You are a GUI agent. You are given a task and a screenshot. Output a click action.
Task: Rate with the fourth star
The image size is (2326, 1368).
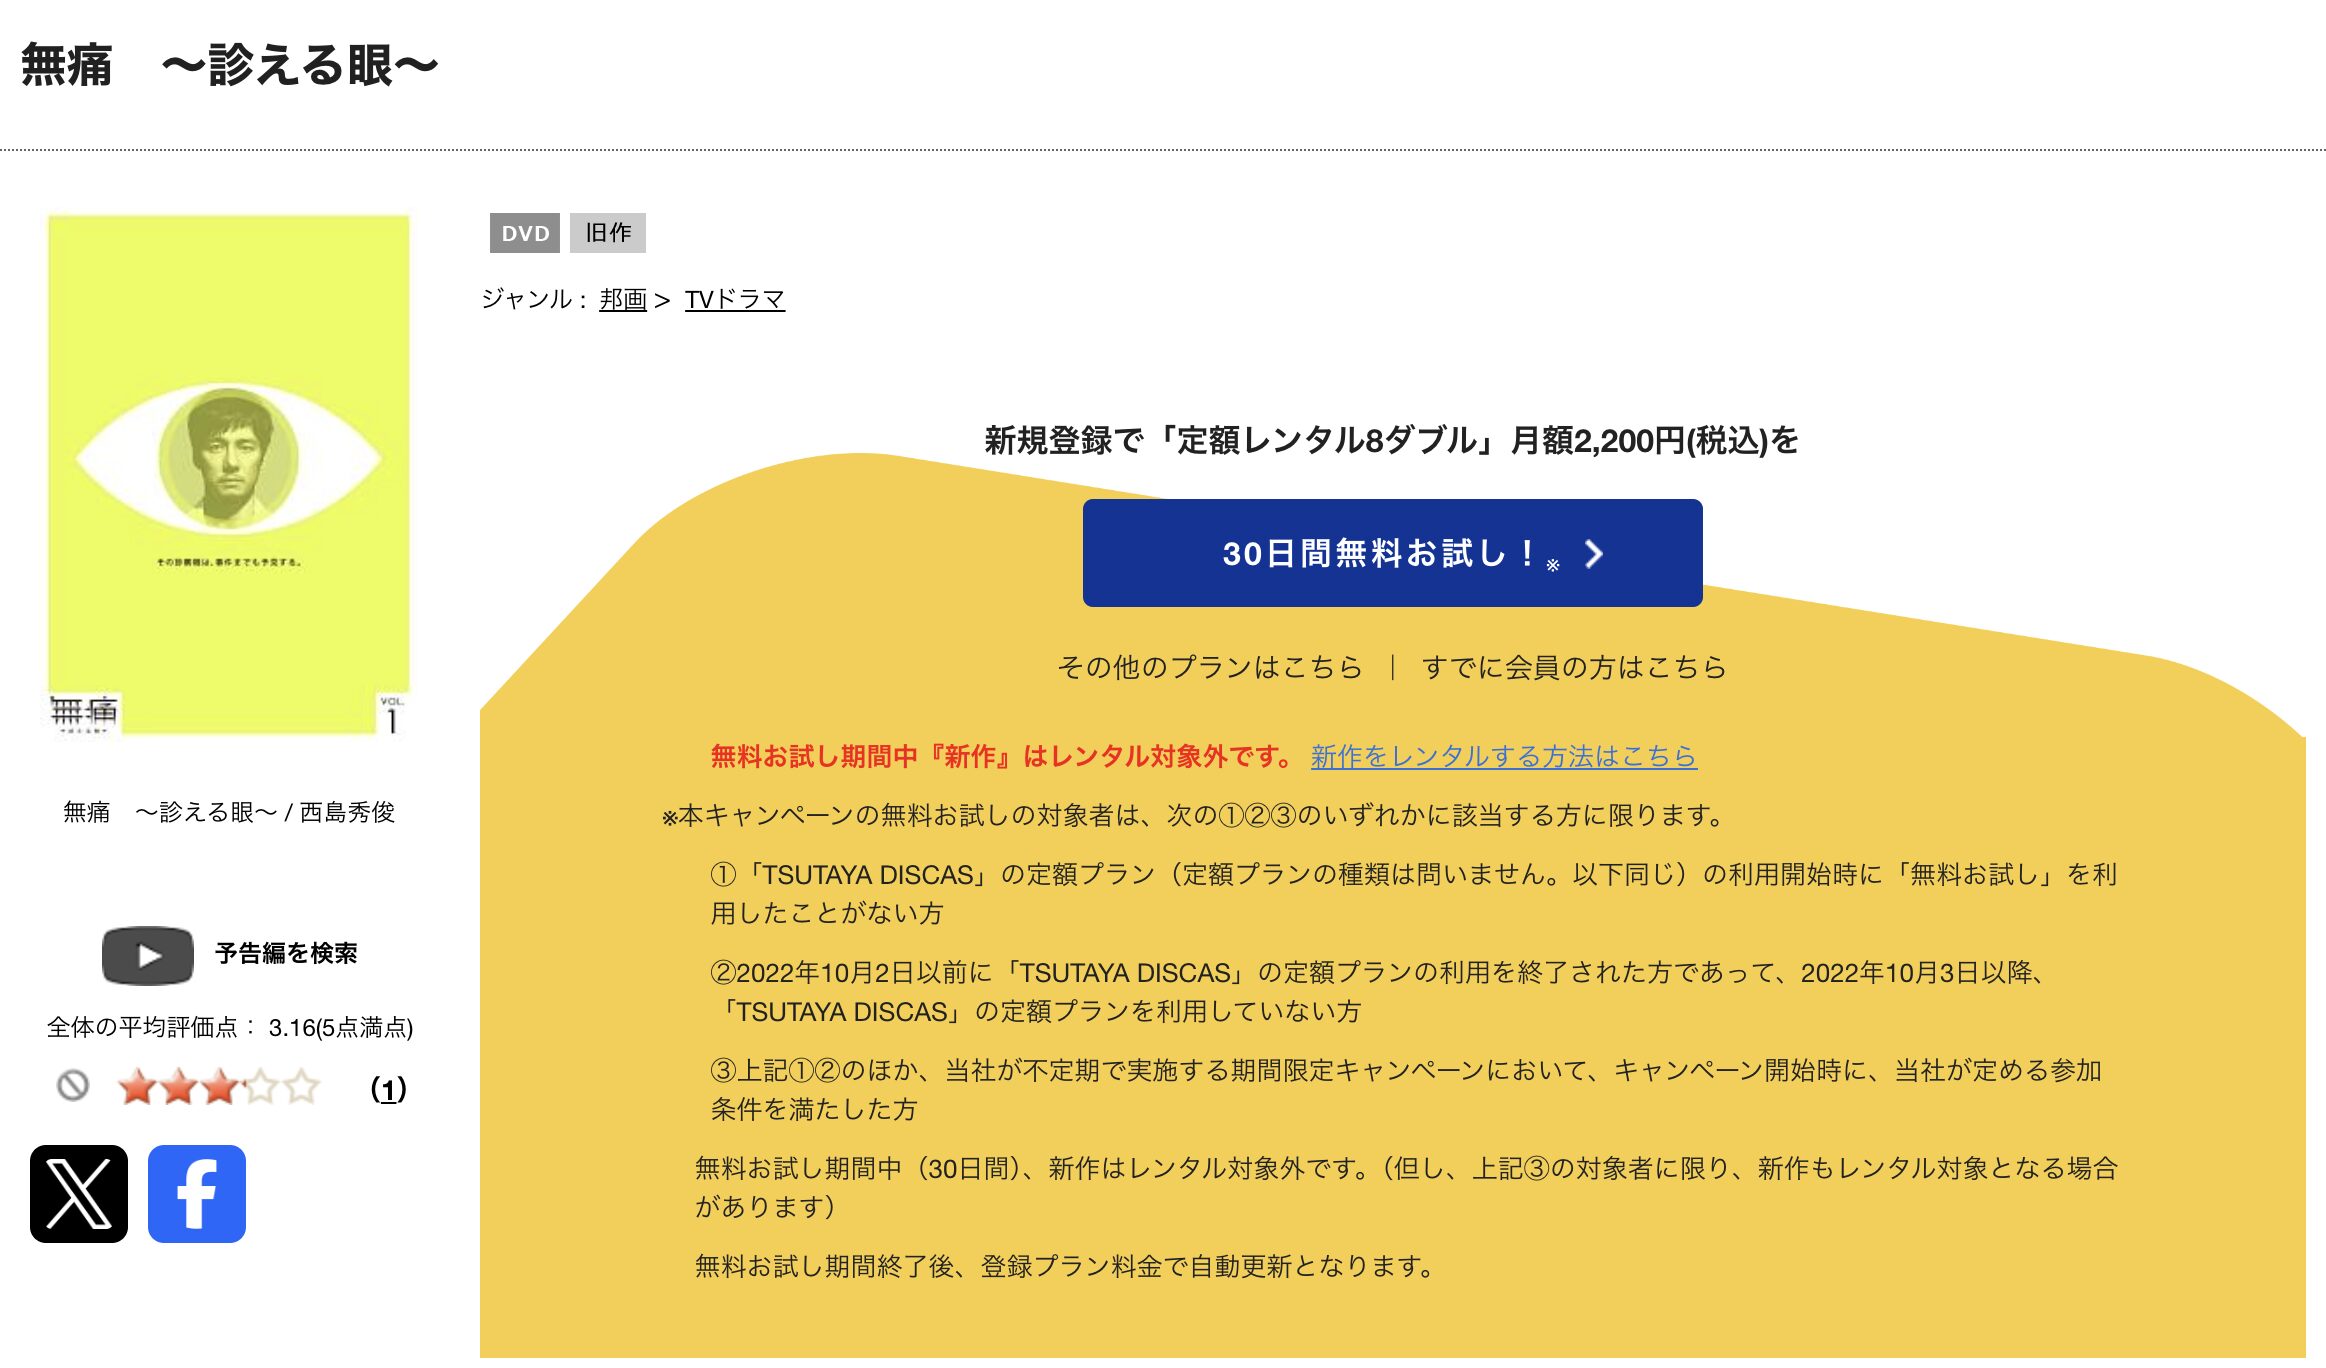click(x=260, y=1087)
